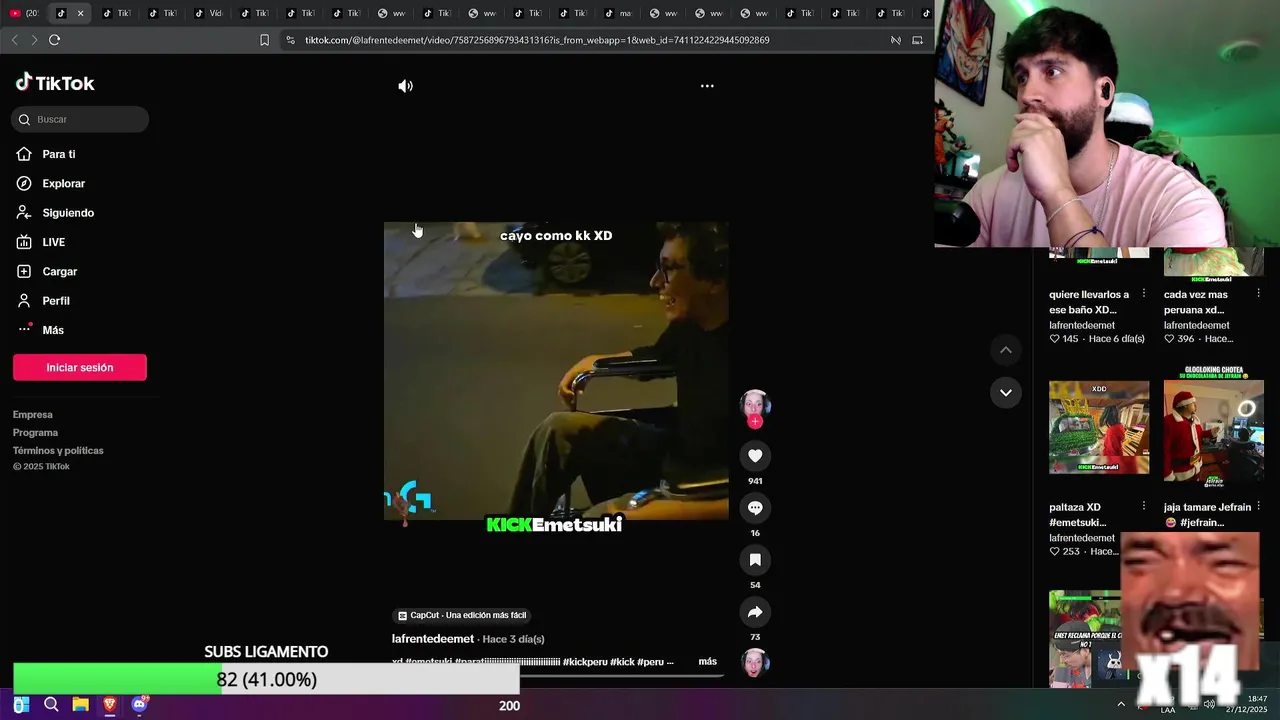Open the three-dot video options menu
The width and height of the screenshot is (1280, 720).
[707, 86]
